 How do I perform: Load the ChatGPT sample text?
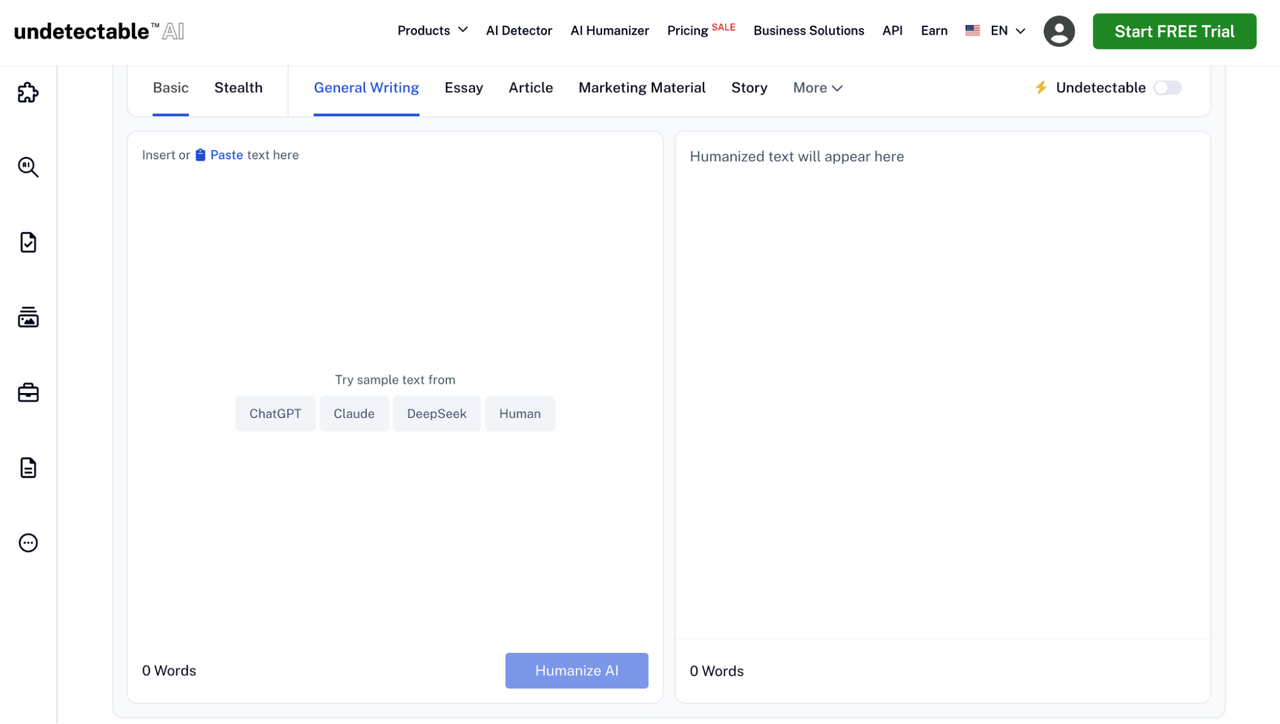pos(275,414)
